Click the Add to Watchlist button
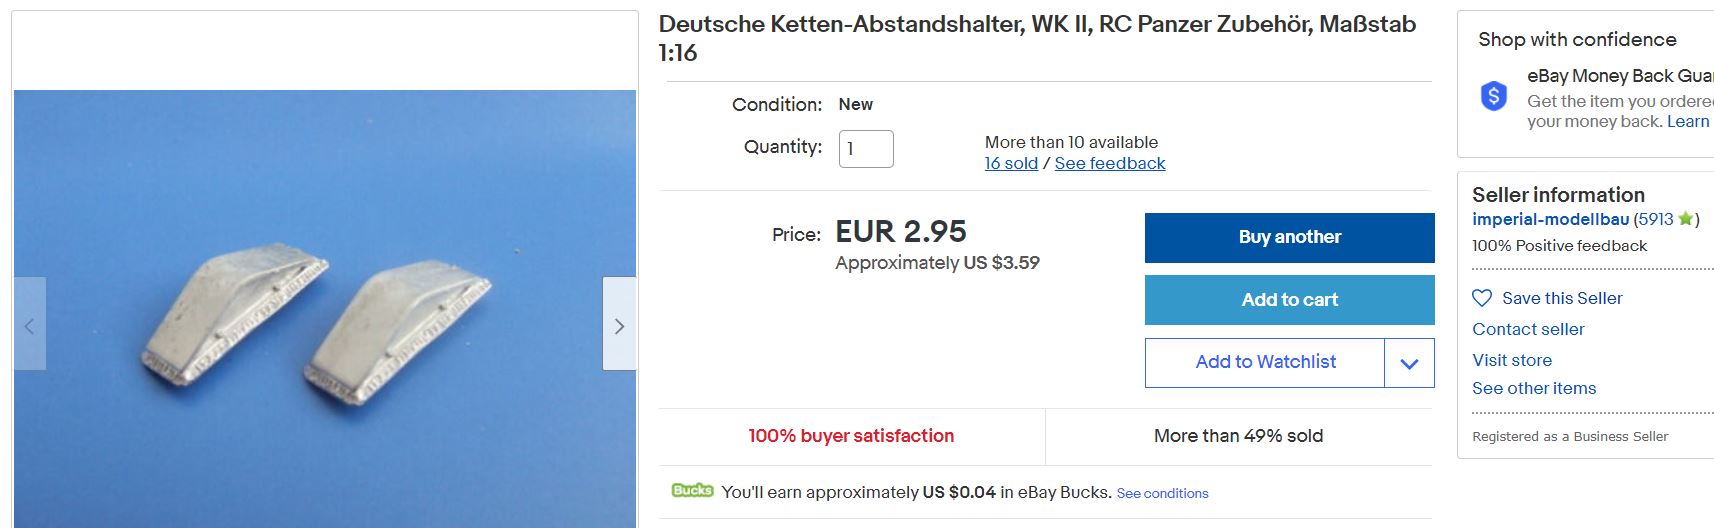1714x528 pixels. click(1265, 362)
